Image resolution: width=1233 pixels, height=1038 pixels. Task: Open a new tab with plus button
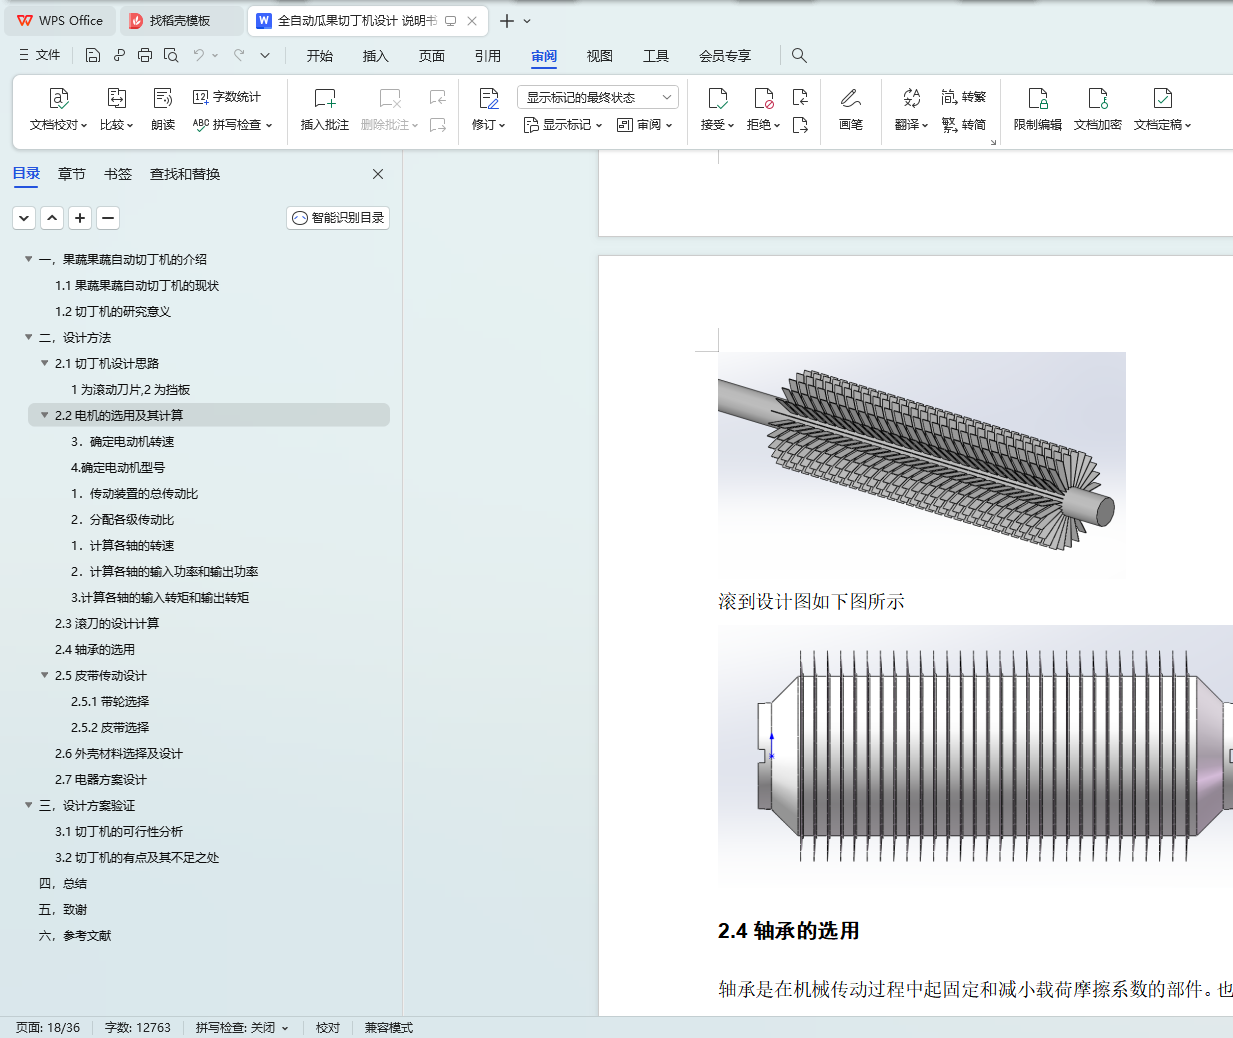pos(507,21)
